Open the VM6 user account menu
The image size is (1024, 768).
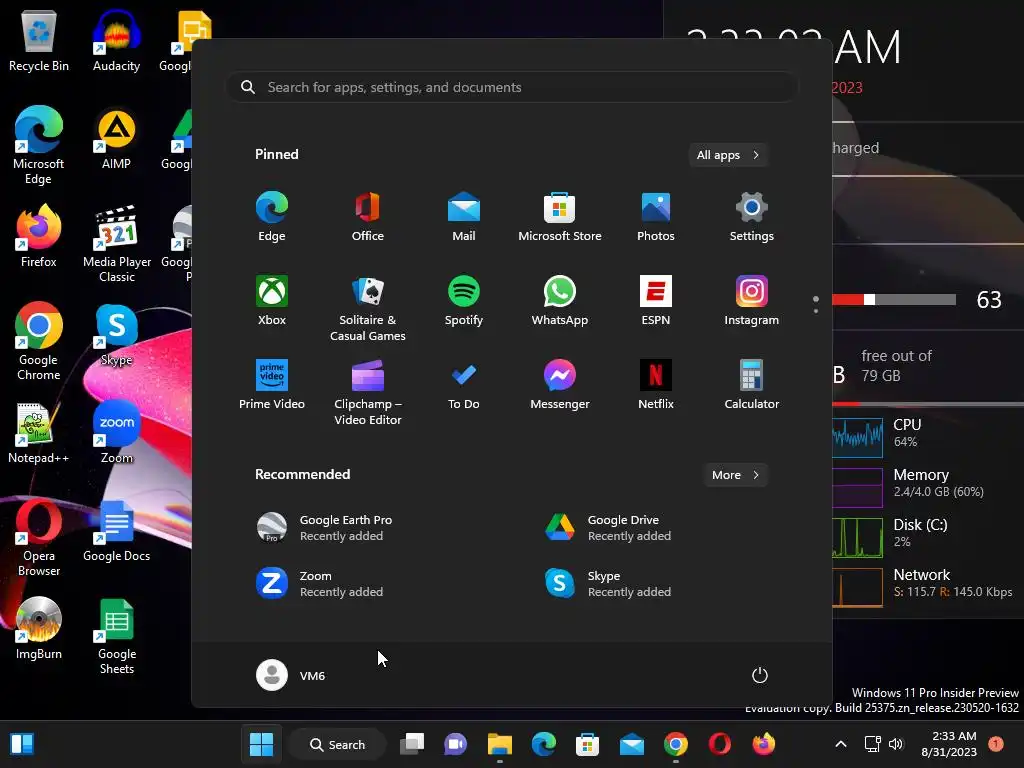pyautogui.click(x=291, y=675)
